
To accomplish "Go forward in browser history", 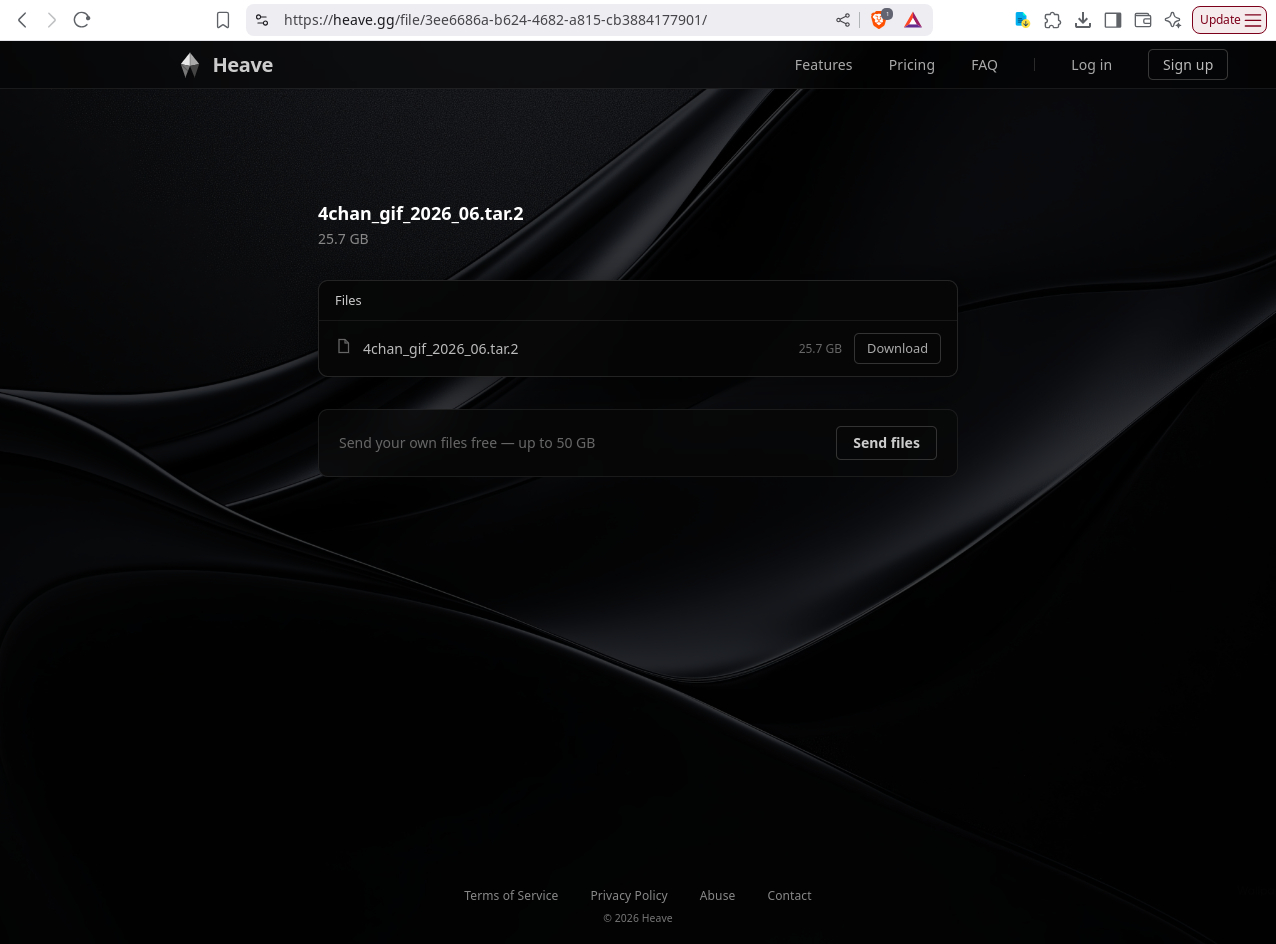I will click(52, 20).
